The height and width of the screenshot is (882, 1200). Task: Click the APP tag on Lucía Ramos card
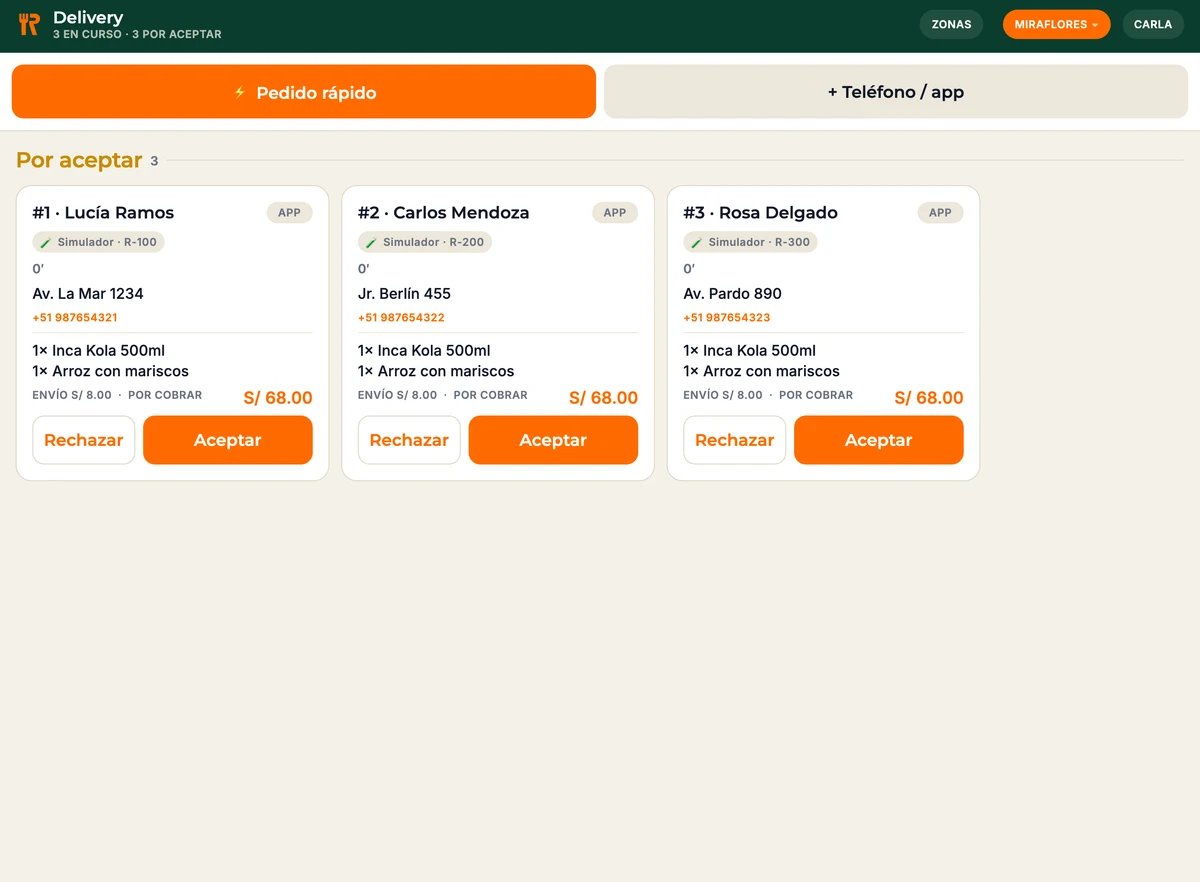pyautogui.click(x=290, y=213)
